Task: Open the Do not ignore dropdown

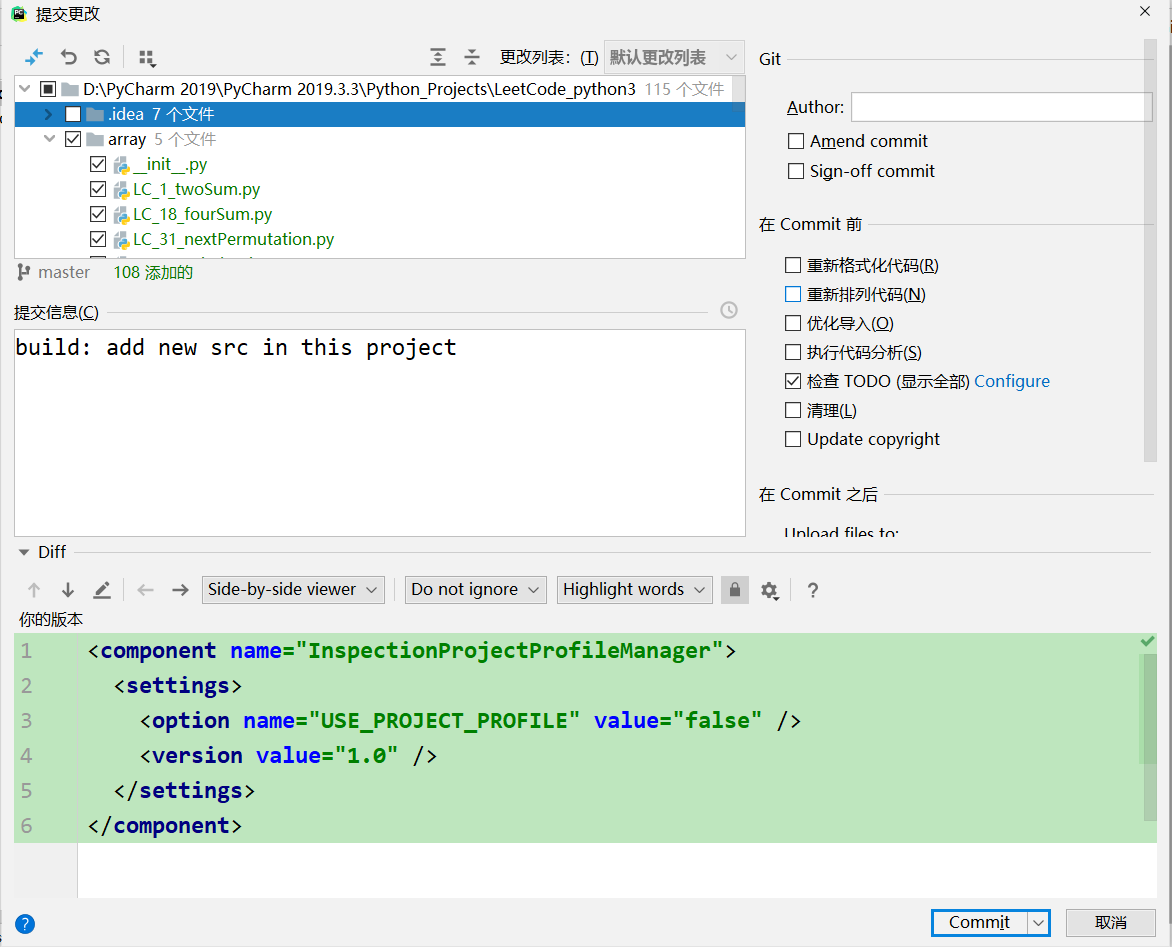Action: 475,590
